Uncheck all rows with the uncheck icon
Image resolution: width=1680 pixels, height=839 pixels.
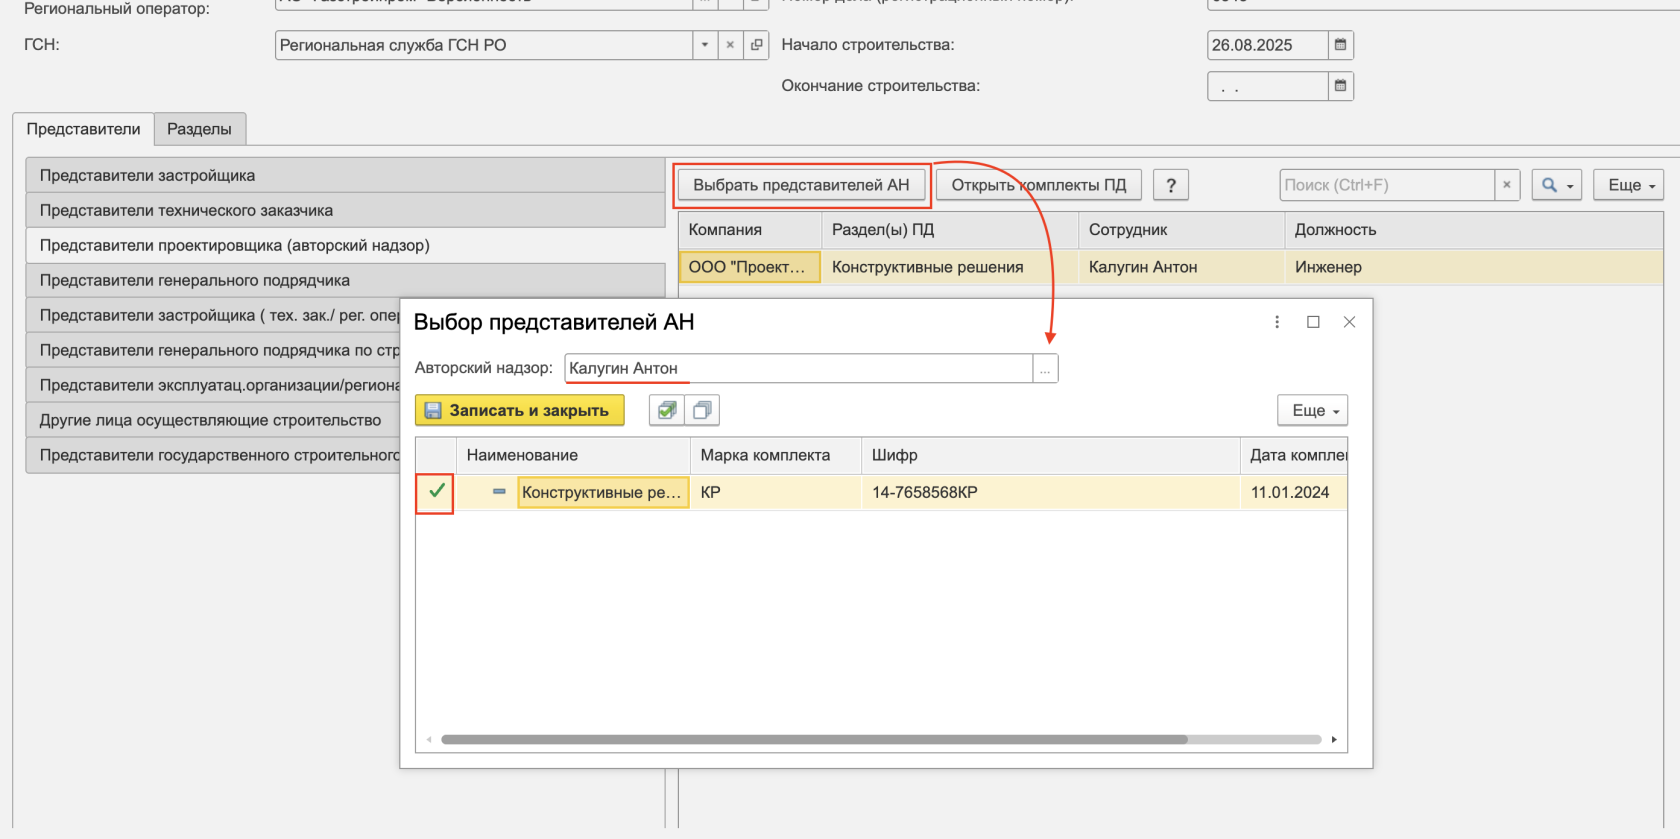[702, 410]
